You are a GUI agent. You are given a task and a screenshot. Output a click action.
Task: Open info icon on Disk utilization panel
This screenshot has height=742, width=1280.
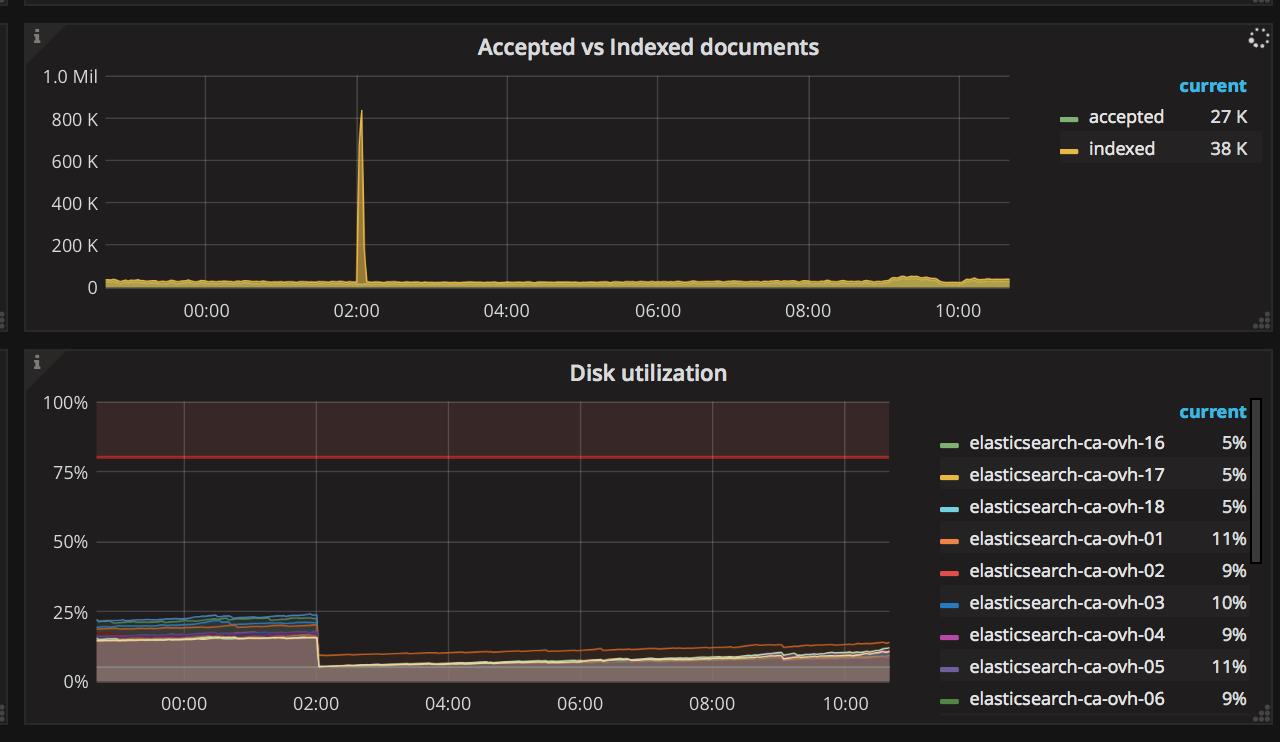click(37, 362)
